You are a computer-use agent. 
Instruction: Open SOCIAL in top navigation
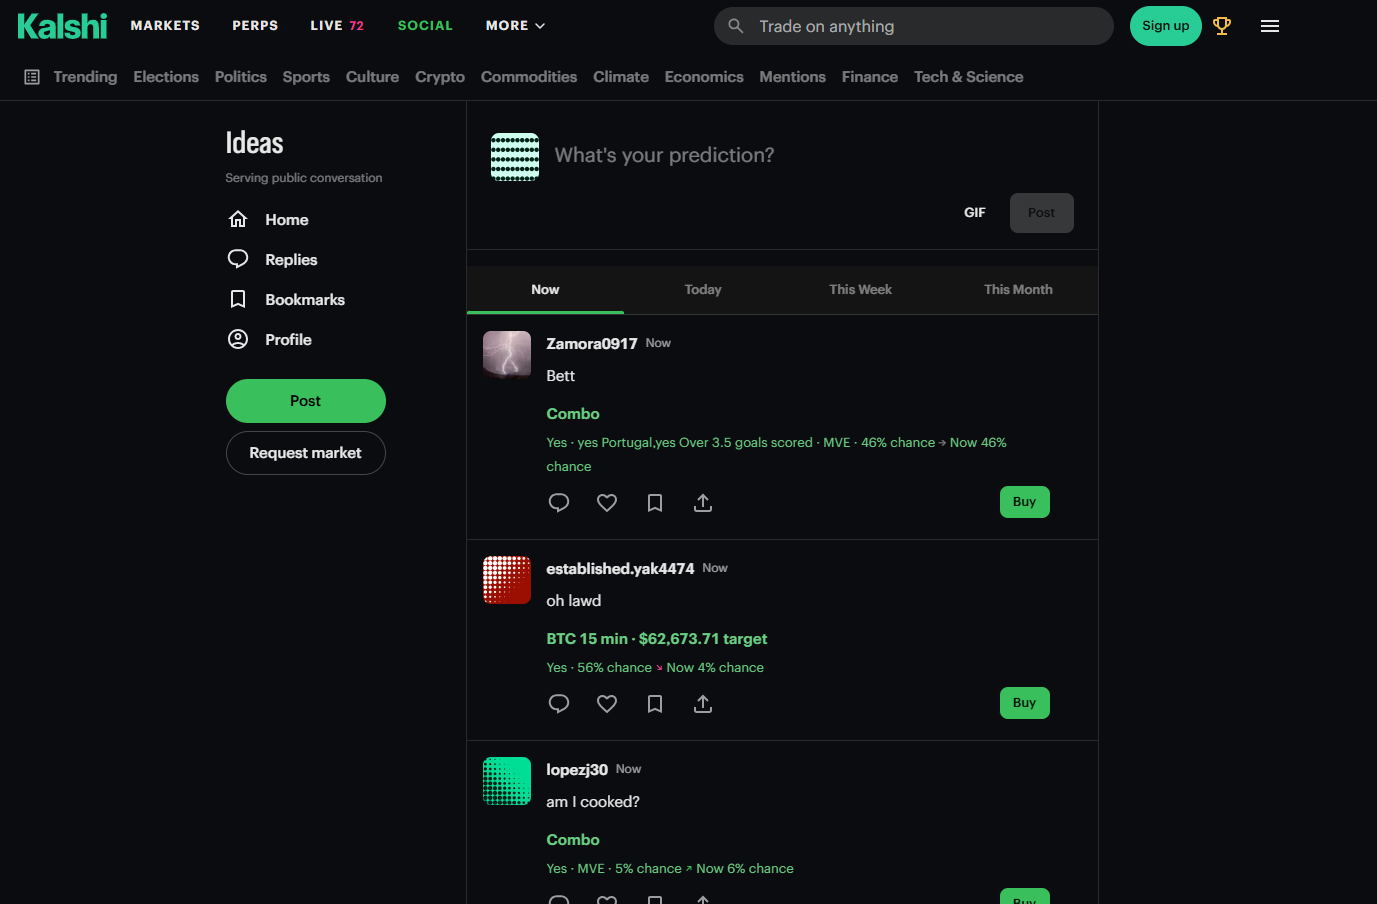tap(425, 26)
